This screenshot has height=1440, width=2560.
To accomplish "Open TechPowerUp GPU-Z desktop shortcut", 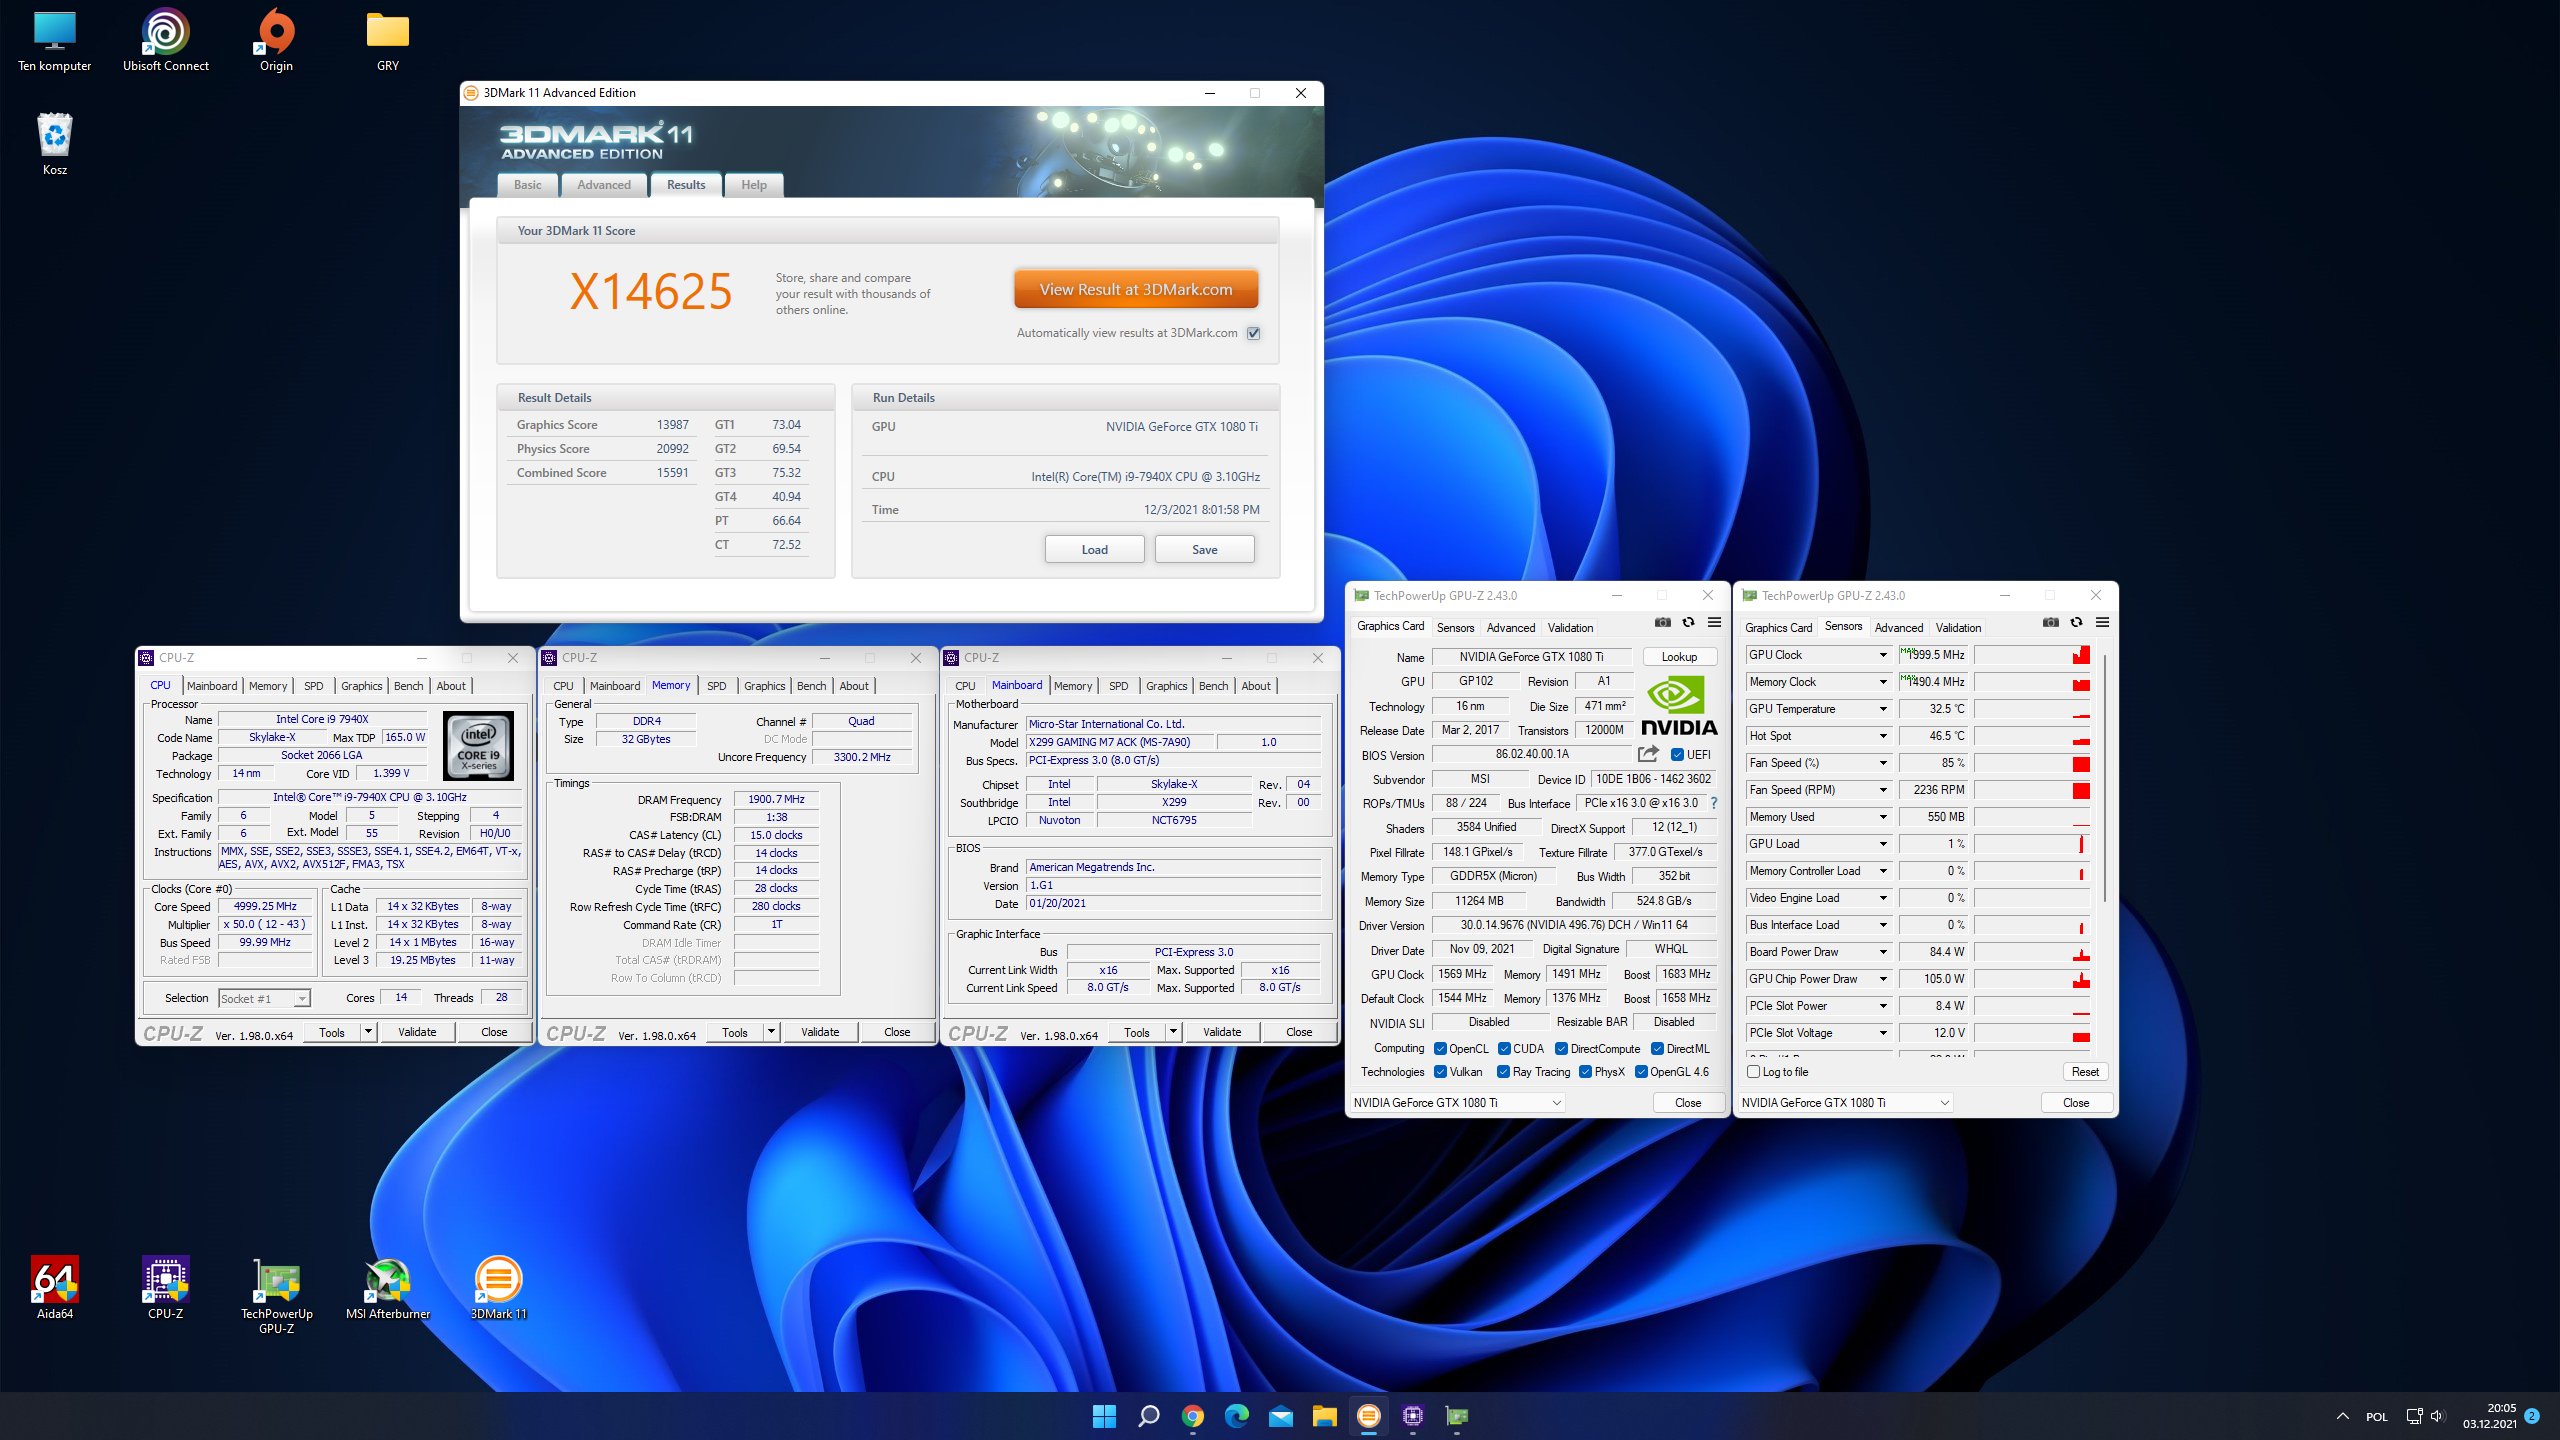I will [277, 1296].
